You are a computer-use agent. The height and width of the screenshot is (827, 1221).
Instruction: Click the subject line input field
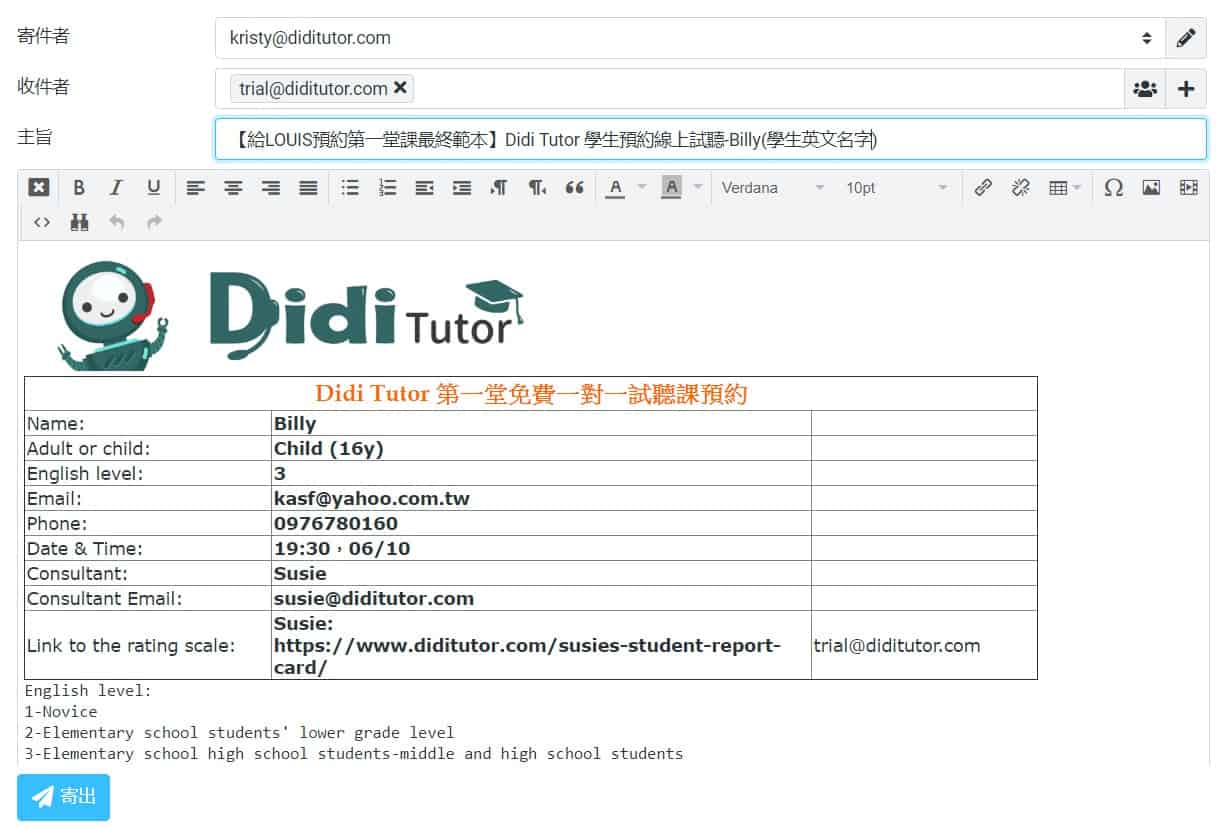[710, 140]
